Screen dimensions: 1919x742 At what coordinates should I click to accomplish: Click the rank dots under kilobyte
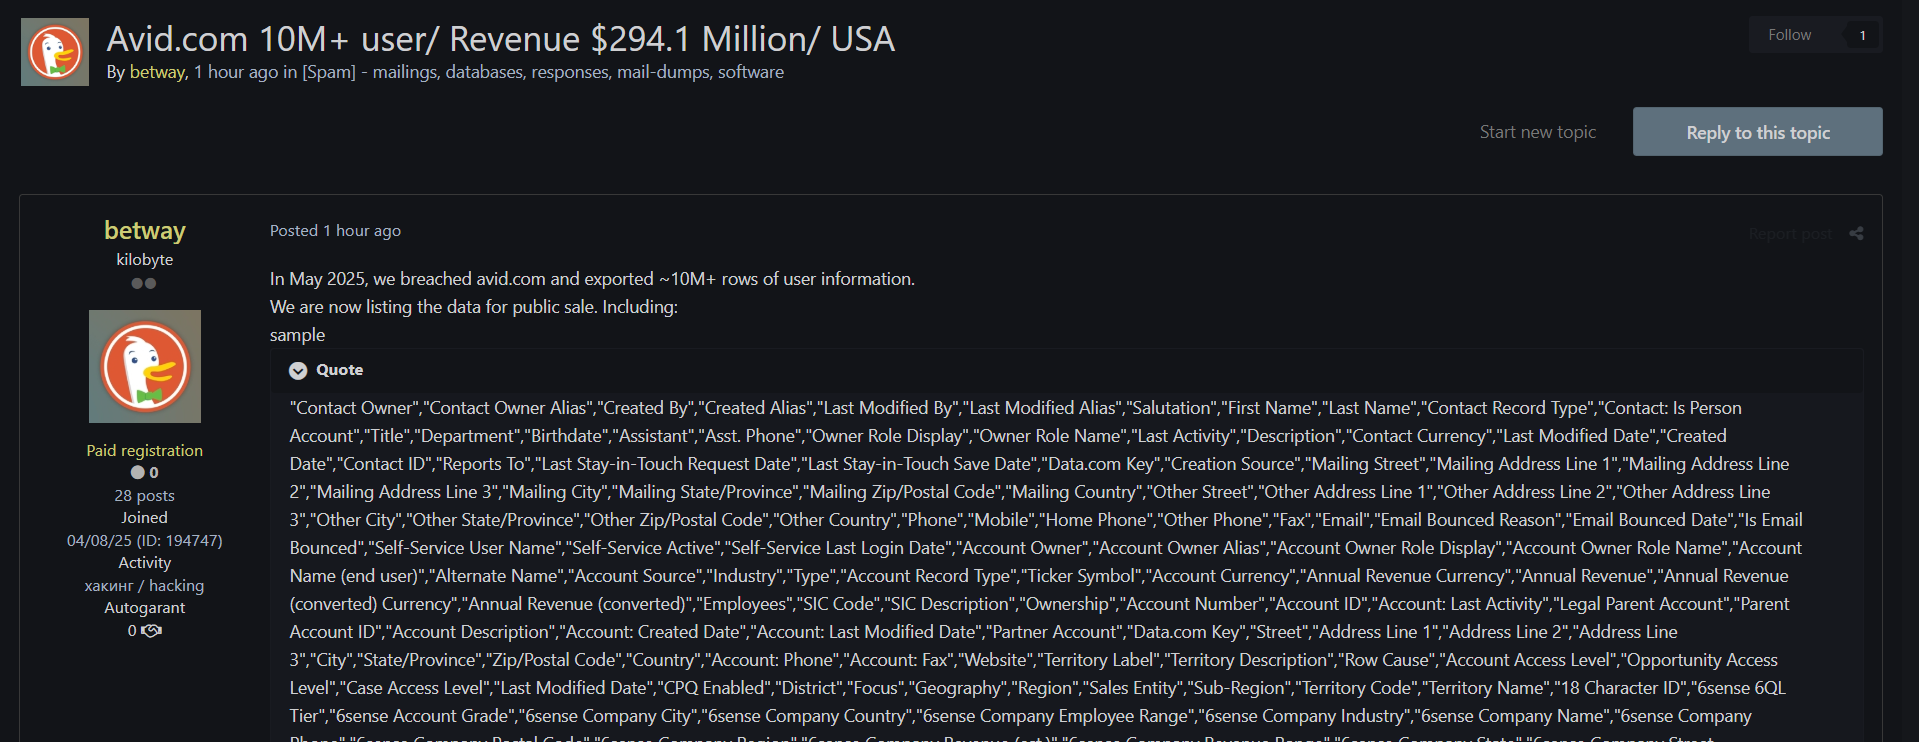pyautogui.click(x=144, y=284)
